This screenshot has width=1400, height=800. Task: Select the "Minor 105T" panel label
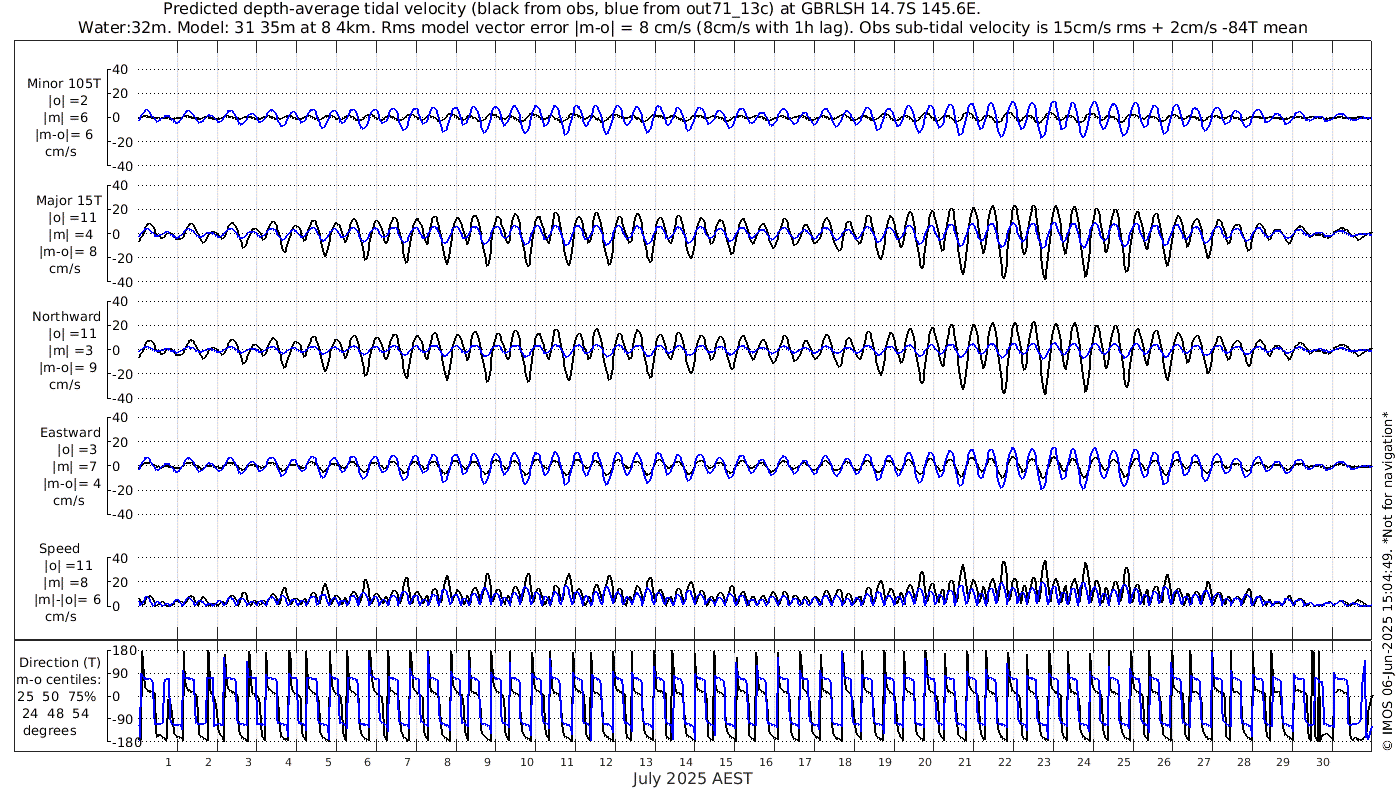[x=64, y=83]
